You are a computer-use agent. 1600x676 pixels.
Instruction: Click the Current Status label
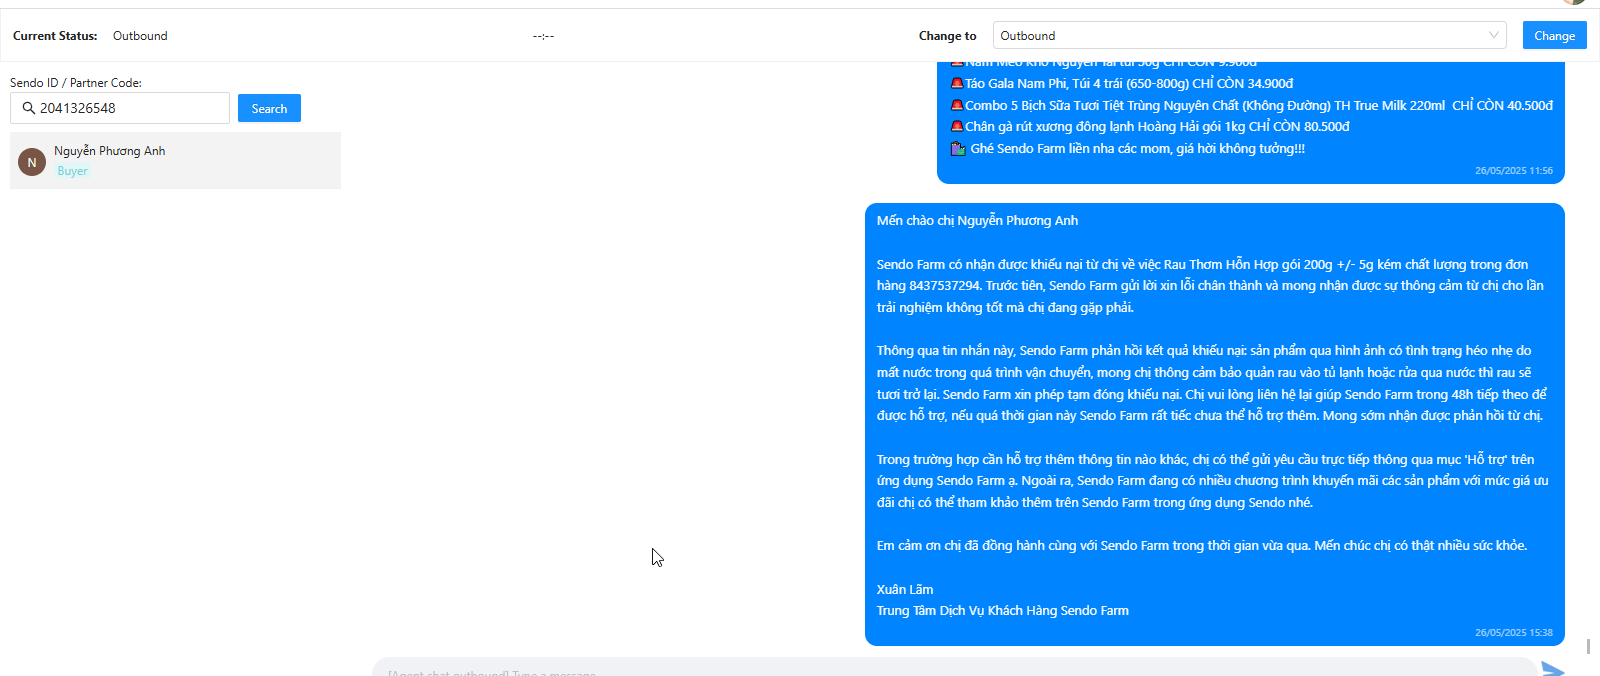pos(55,36)
